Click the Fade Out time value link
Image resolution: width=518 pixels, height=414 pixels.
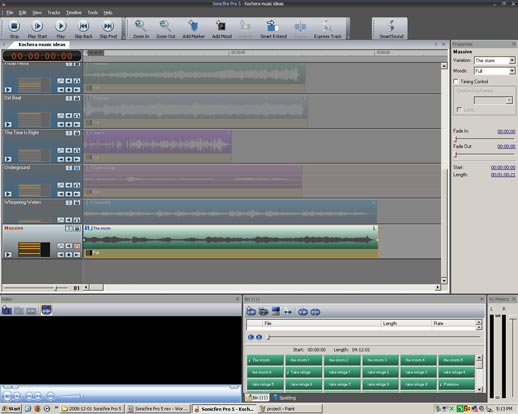coord(506,146)
